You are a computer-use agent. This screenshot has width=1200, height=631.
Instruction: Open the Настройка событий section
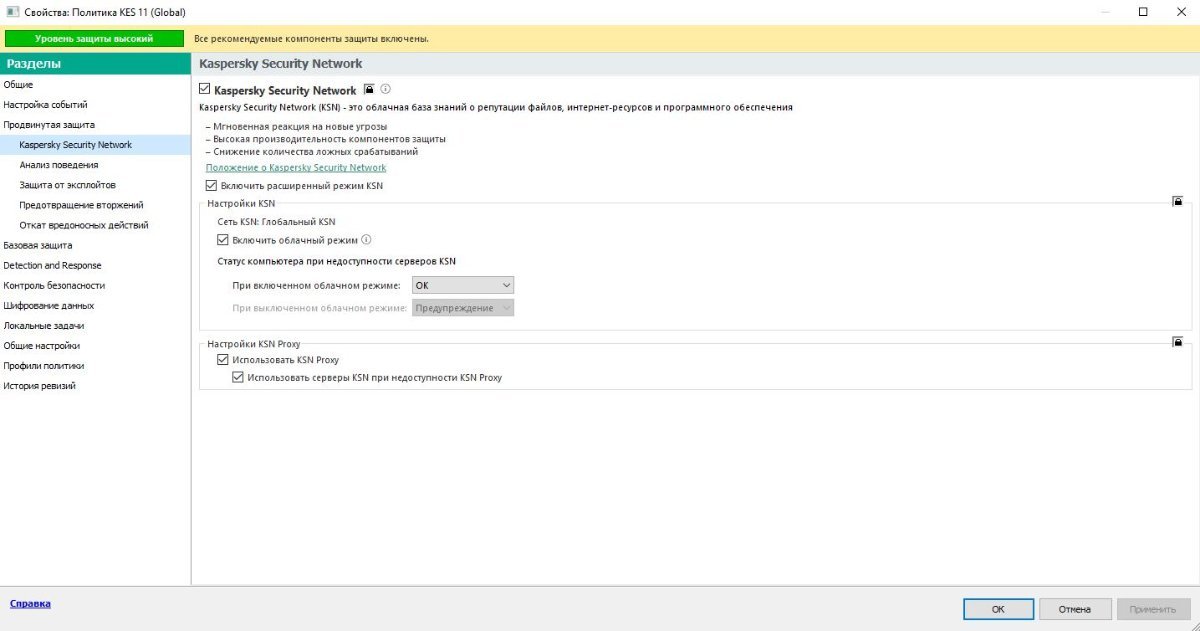[x=45, y=105]
